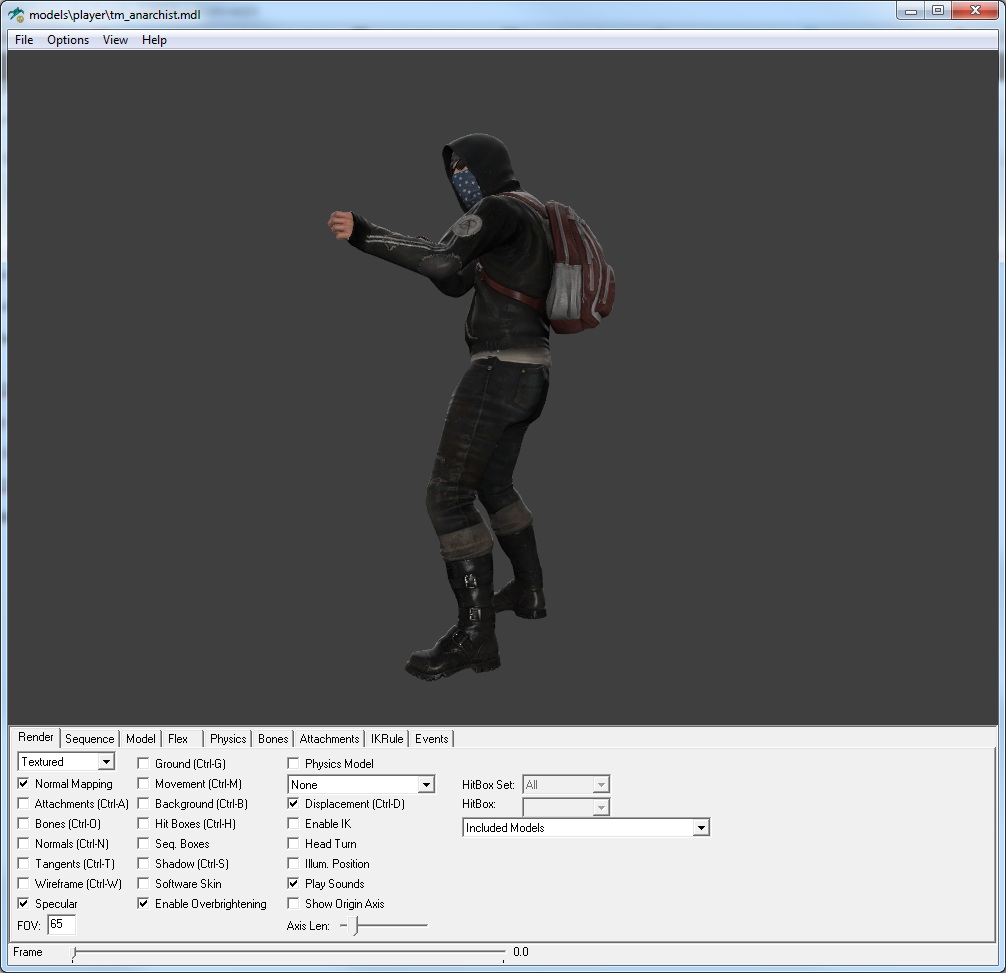Toggle the Ground (Ctrl-G) checkbox

(x=144, y=764)
